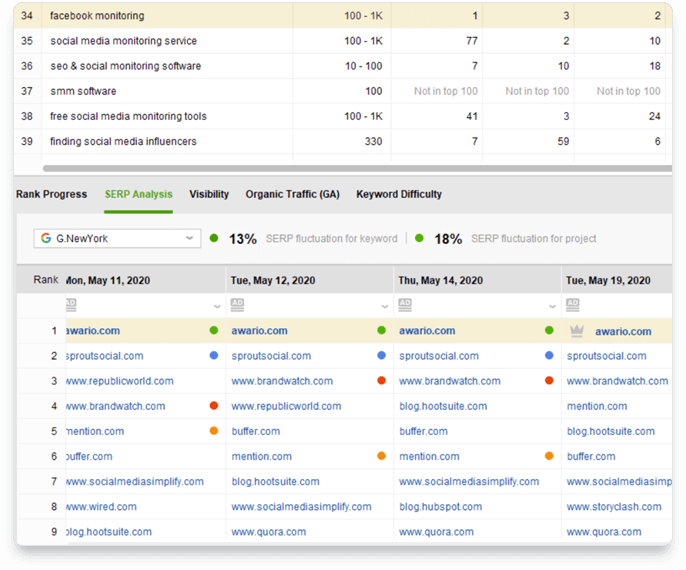The image size is (686, 570).
Task: Switch to the Rank Progress tab
Action: point(52,194)
